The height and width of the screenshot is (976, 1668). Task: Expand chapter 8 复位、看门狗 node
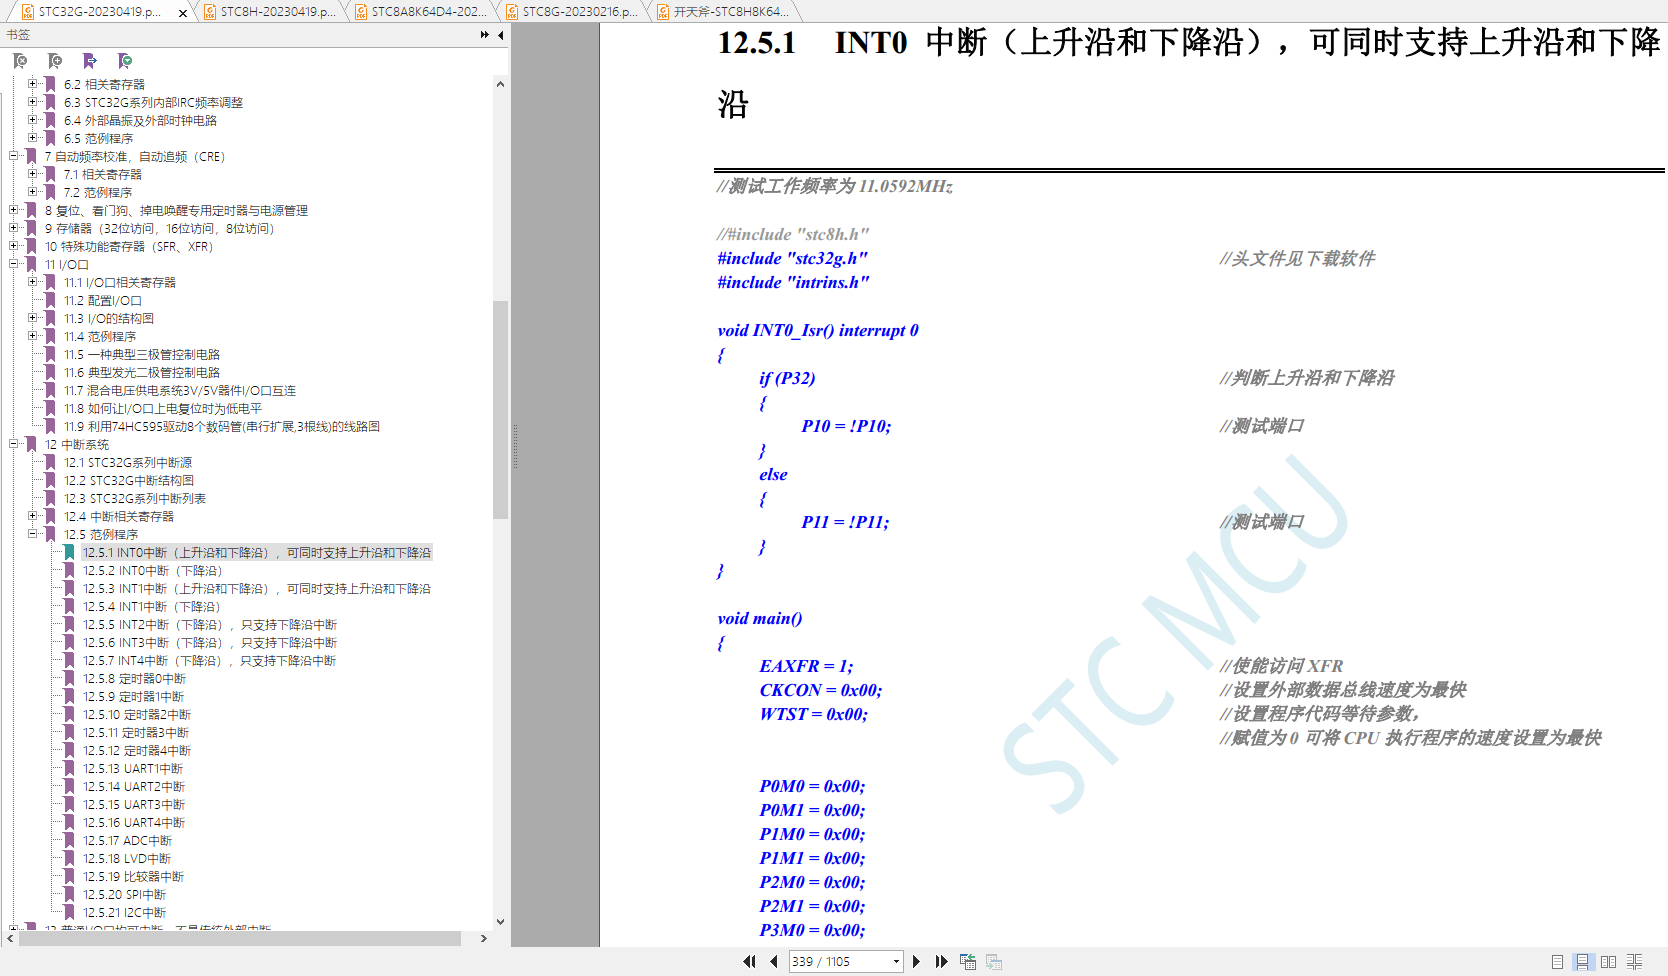14,210
